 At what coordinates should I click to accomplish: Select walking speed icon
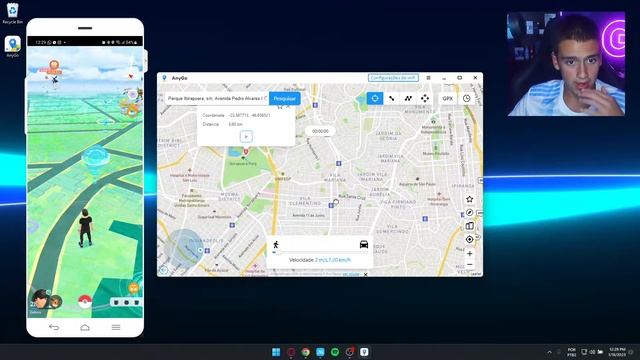coord(276,244)
